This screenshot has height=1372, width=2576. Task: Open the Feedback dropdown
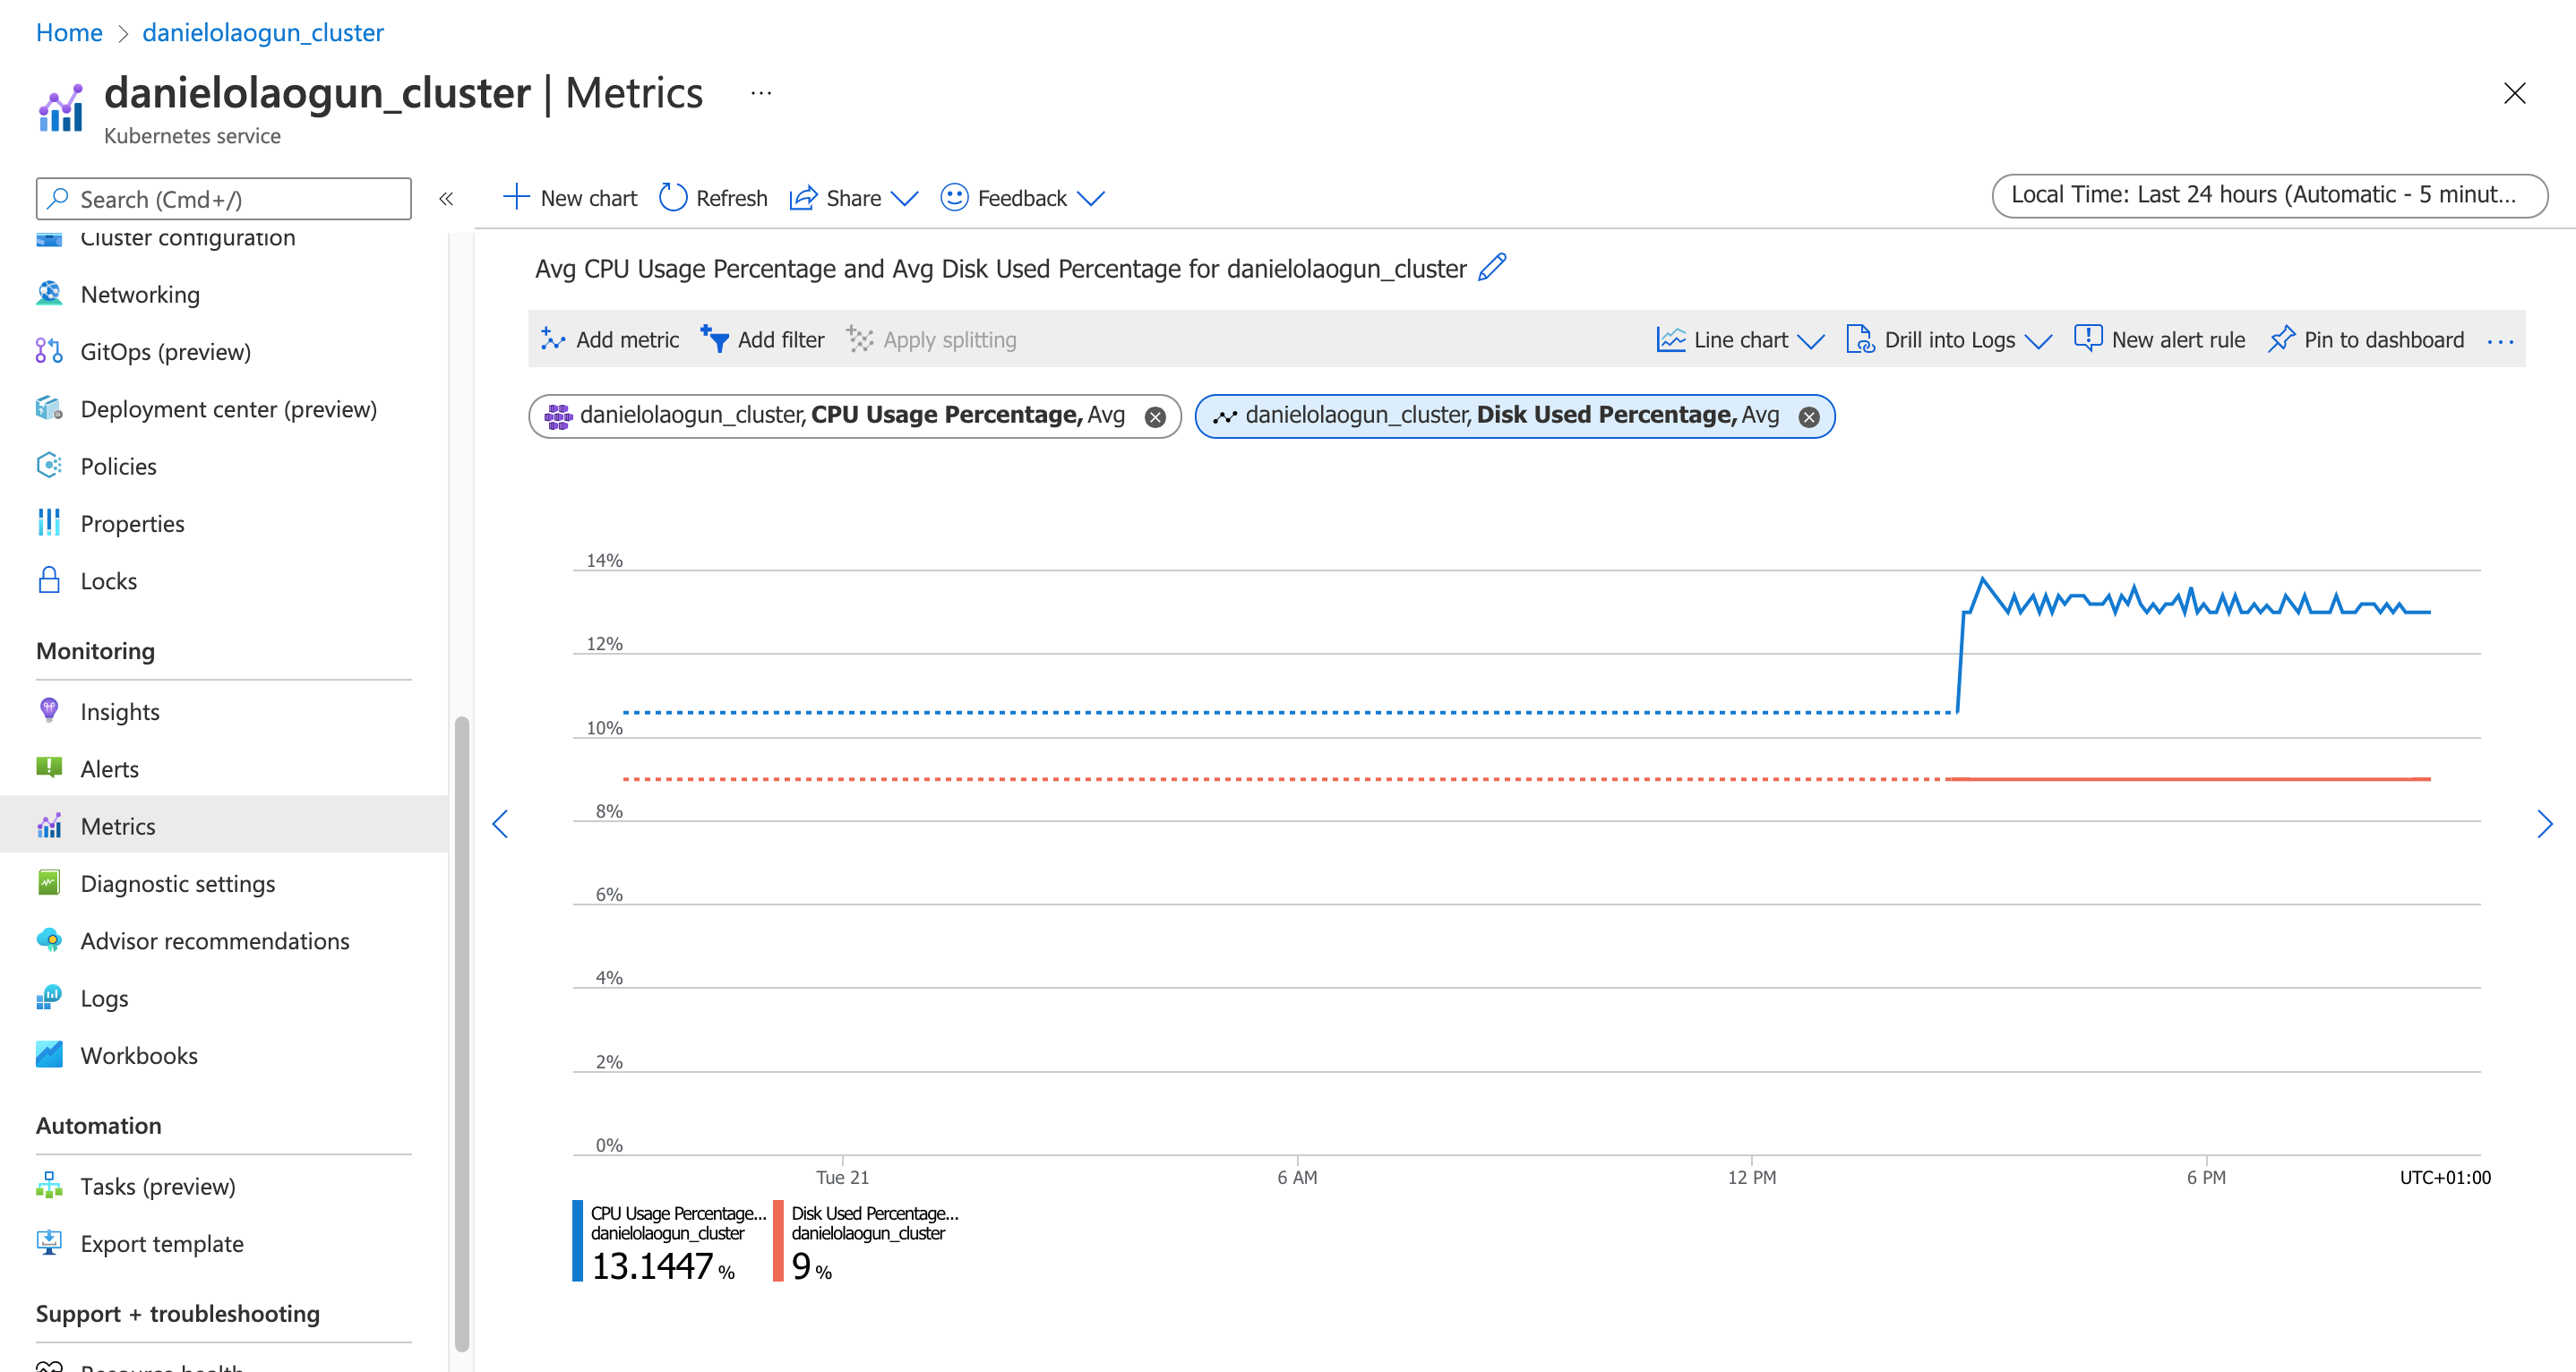click(1022, 198)
